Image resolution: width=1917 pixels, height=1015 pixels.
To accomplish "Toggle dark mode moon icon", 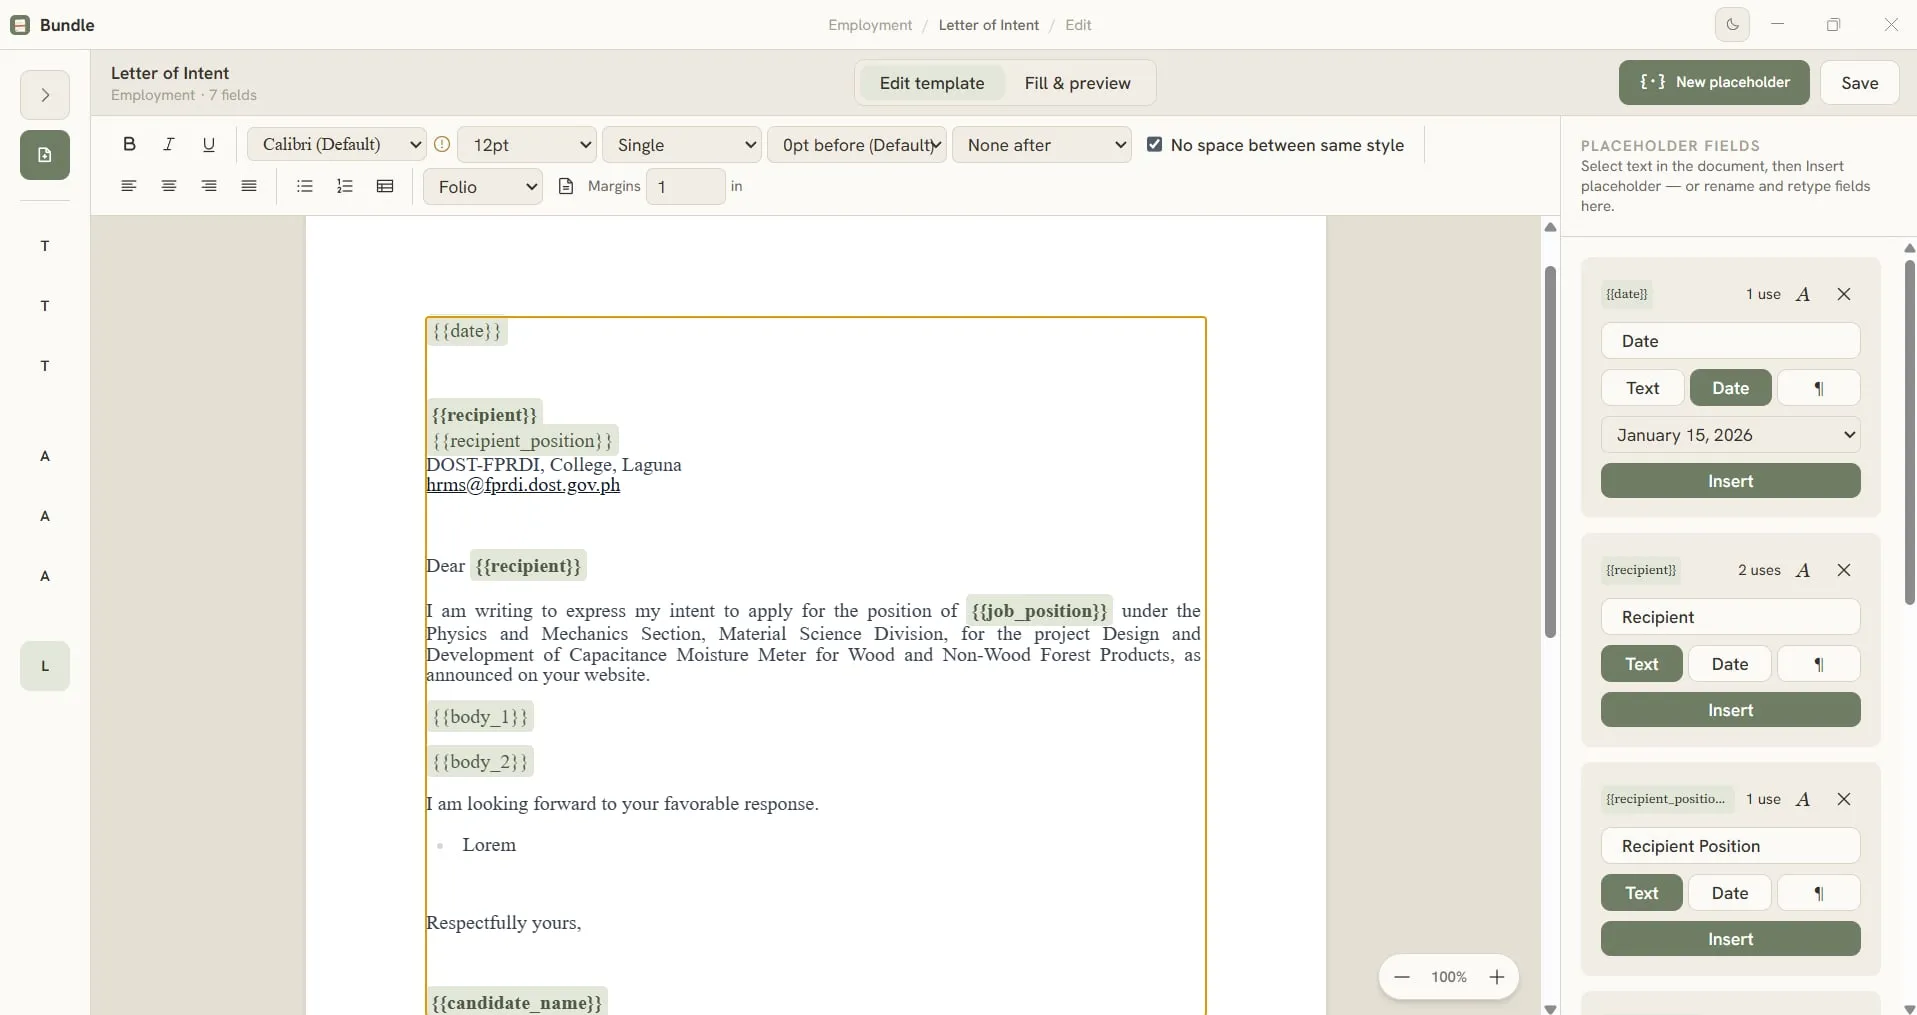I will click(x=1733, y=24).
